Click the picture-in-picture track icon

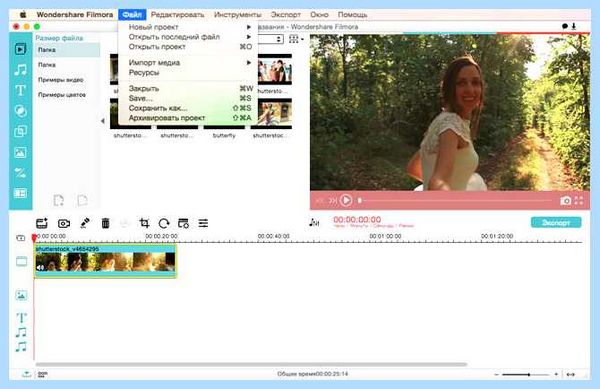(21, 295)
